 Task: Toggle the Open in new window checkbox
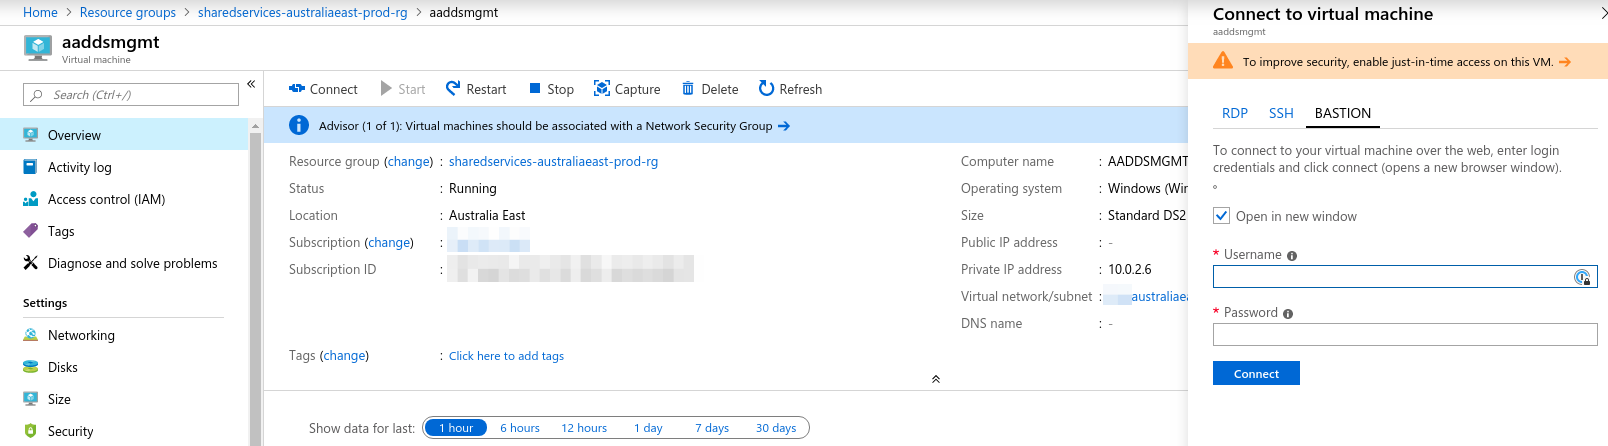point(1221,215)
